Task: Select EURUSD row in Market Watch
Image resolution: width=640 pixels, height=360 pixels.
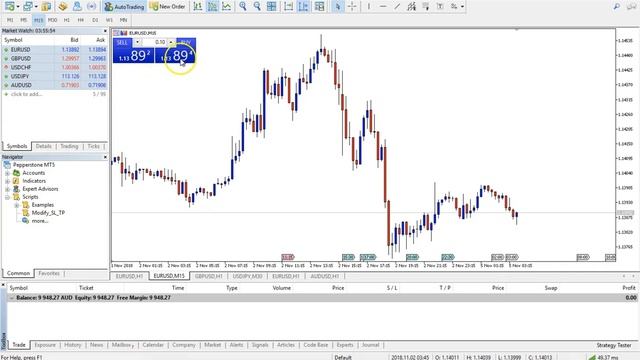Action: coord(55,49)
